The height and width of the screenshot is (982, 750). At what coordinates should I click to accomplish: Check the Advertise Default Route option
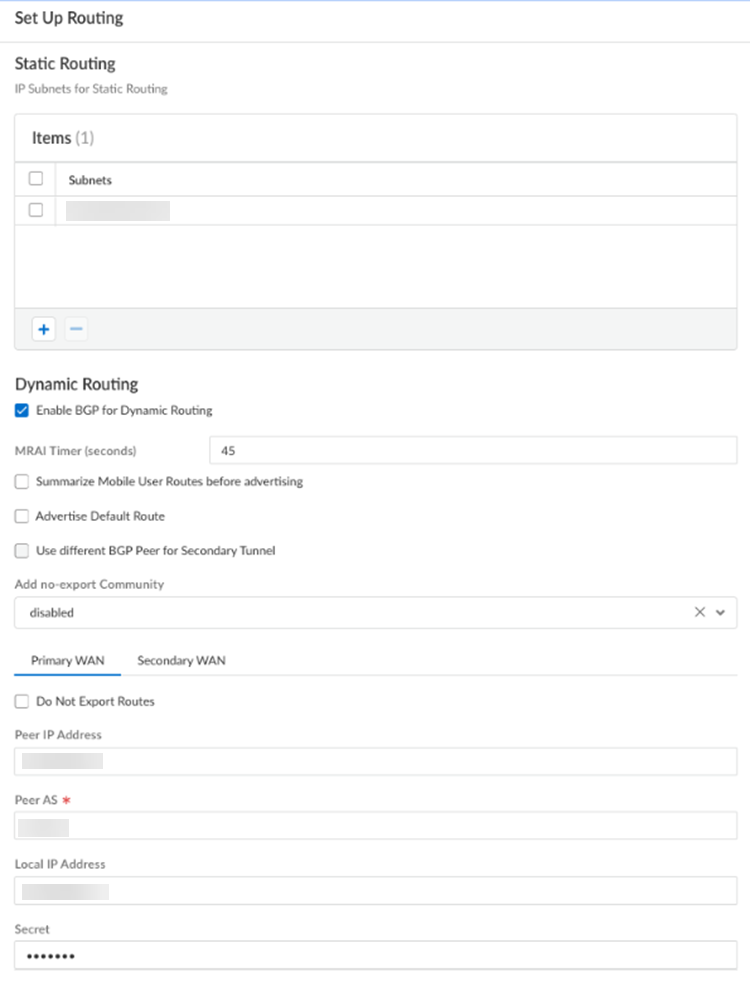coord(22,516)
